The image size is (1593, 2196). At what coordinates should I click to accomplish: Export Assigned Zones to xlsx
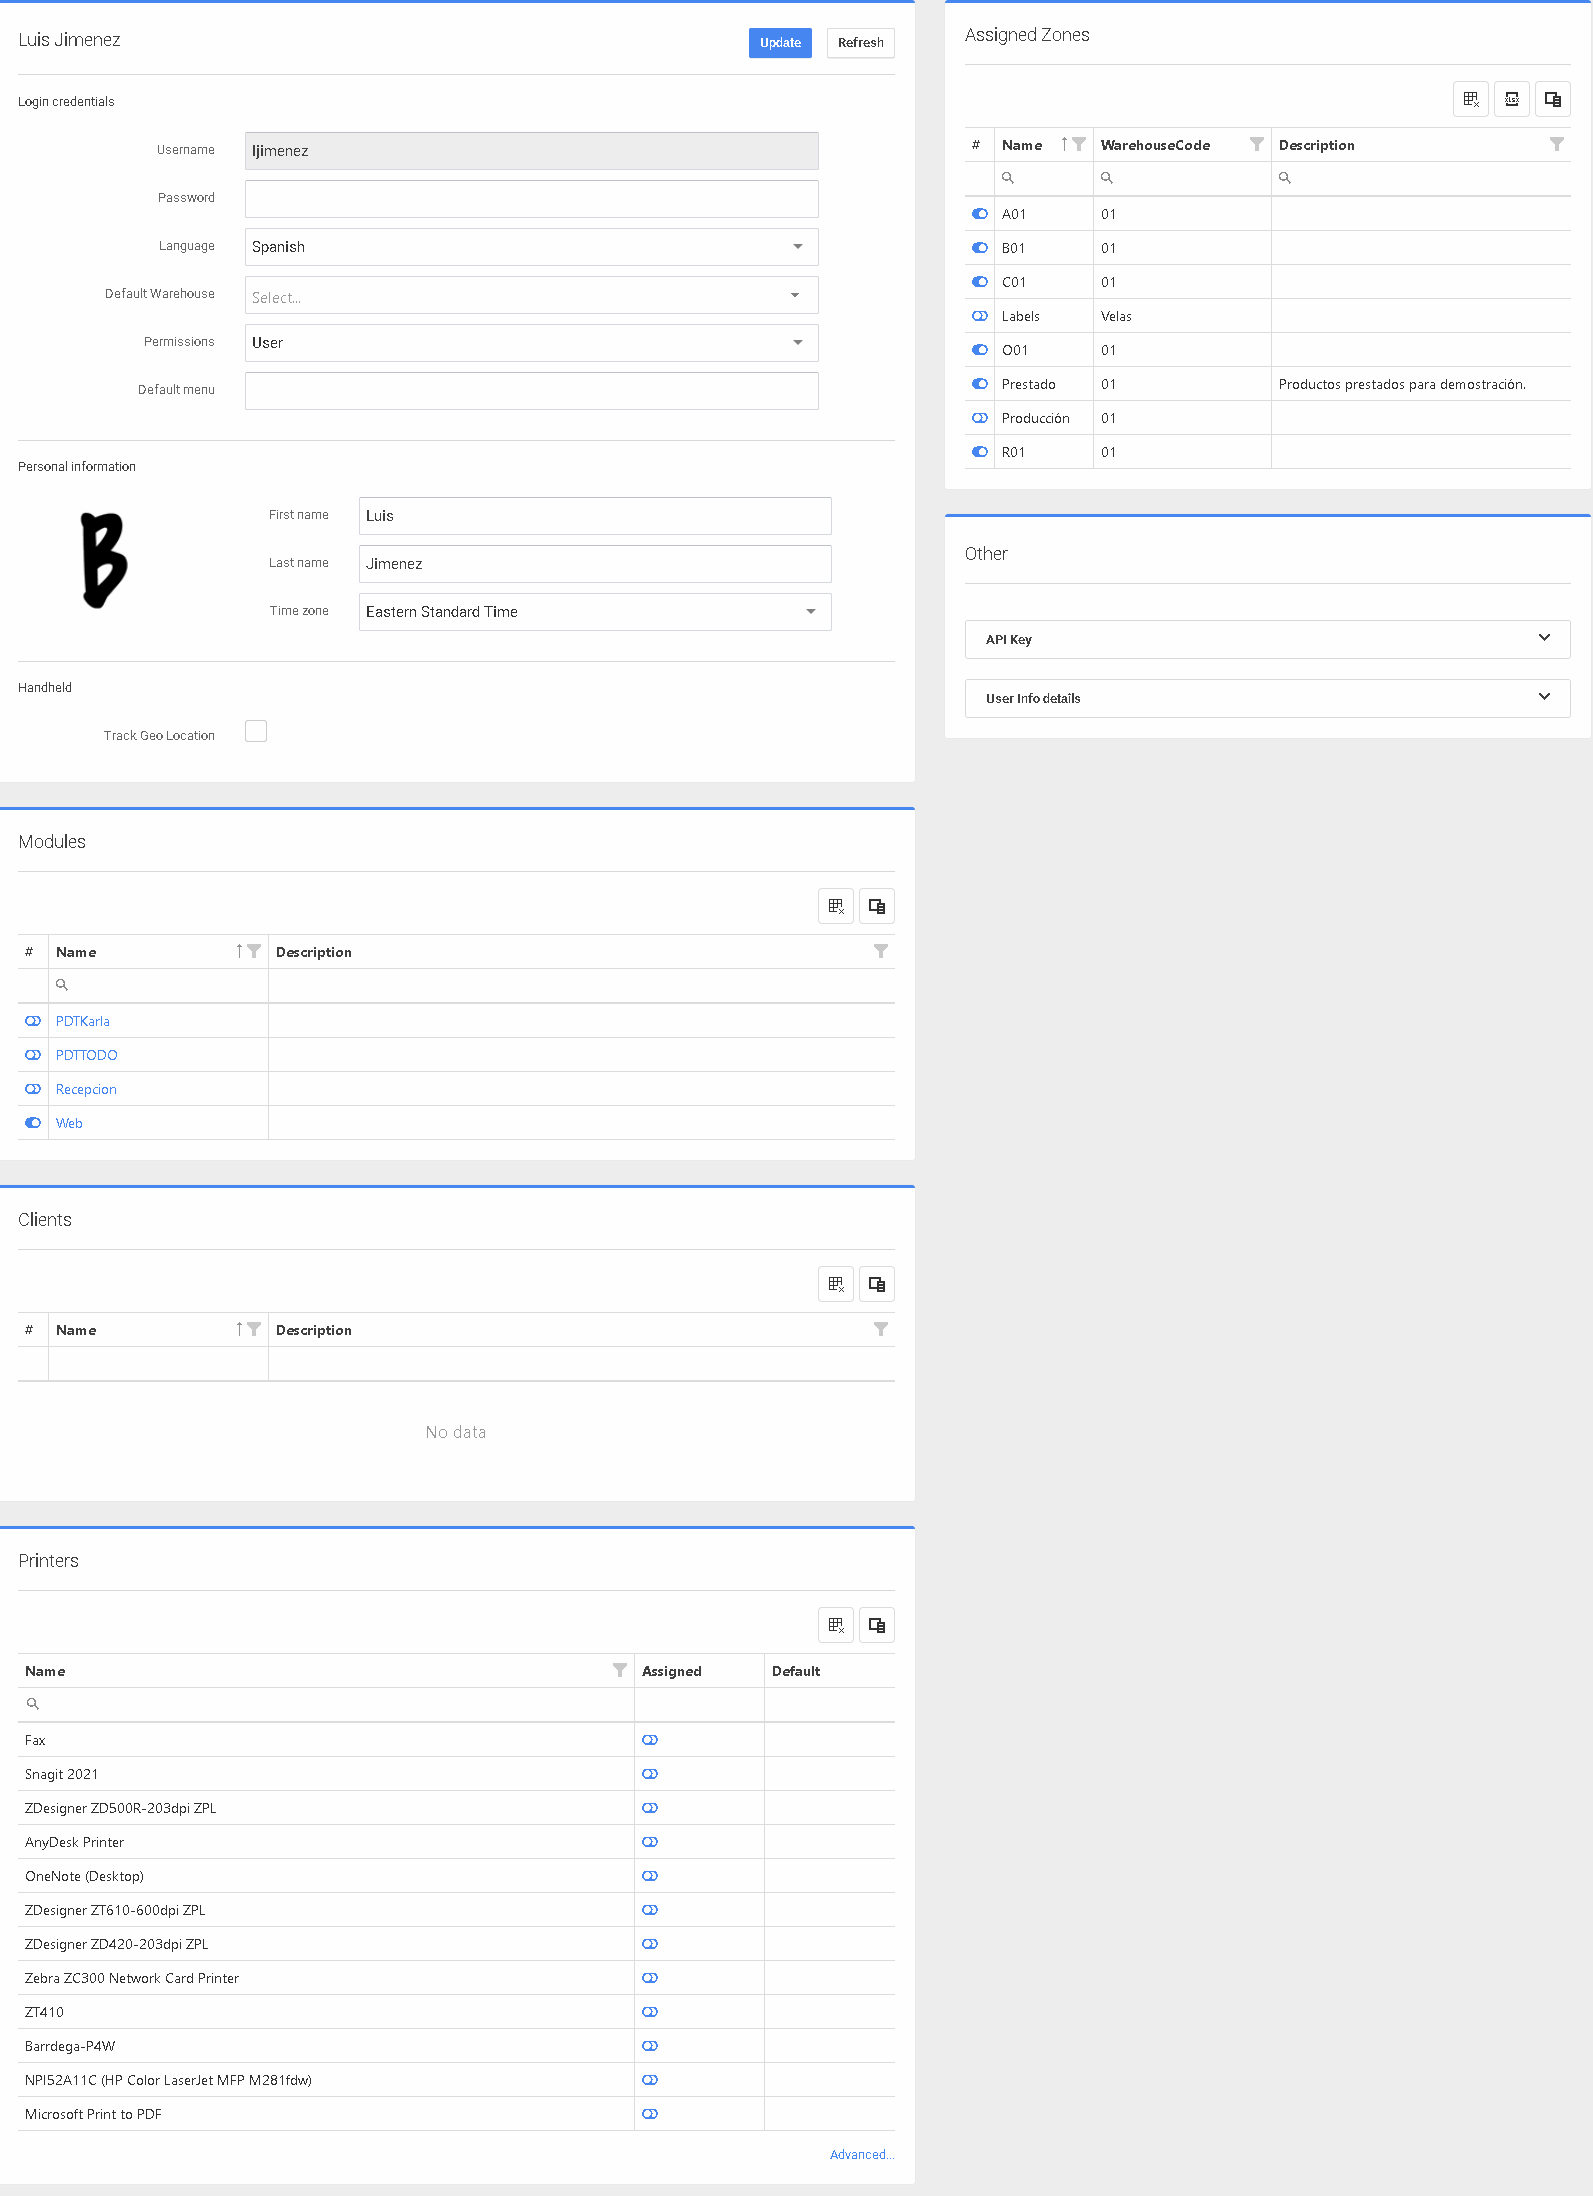1511,99
